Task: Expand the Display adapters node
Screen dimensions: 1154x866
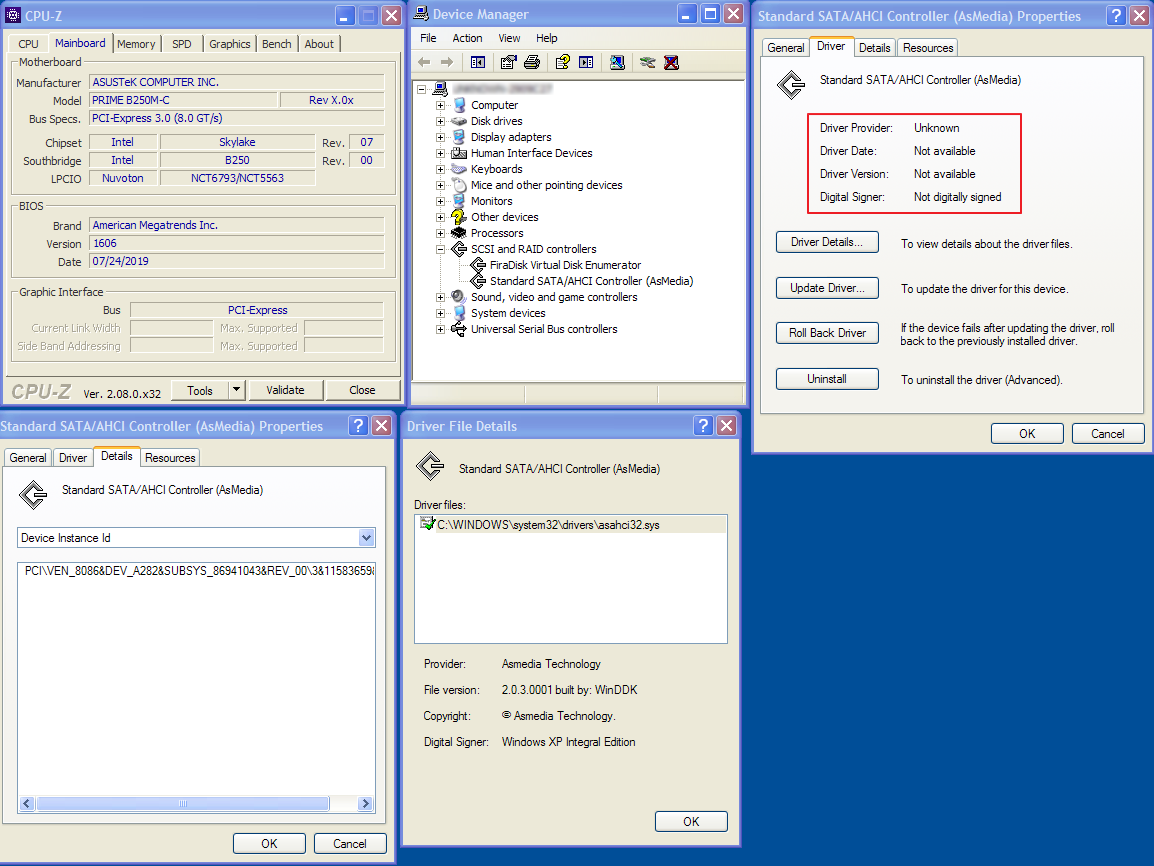Action: (x=440, y=137)
